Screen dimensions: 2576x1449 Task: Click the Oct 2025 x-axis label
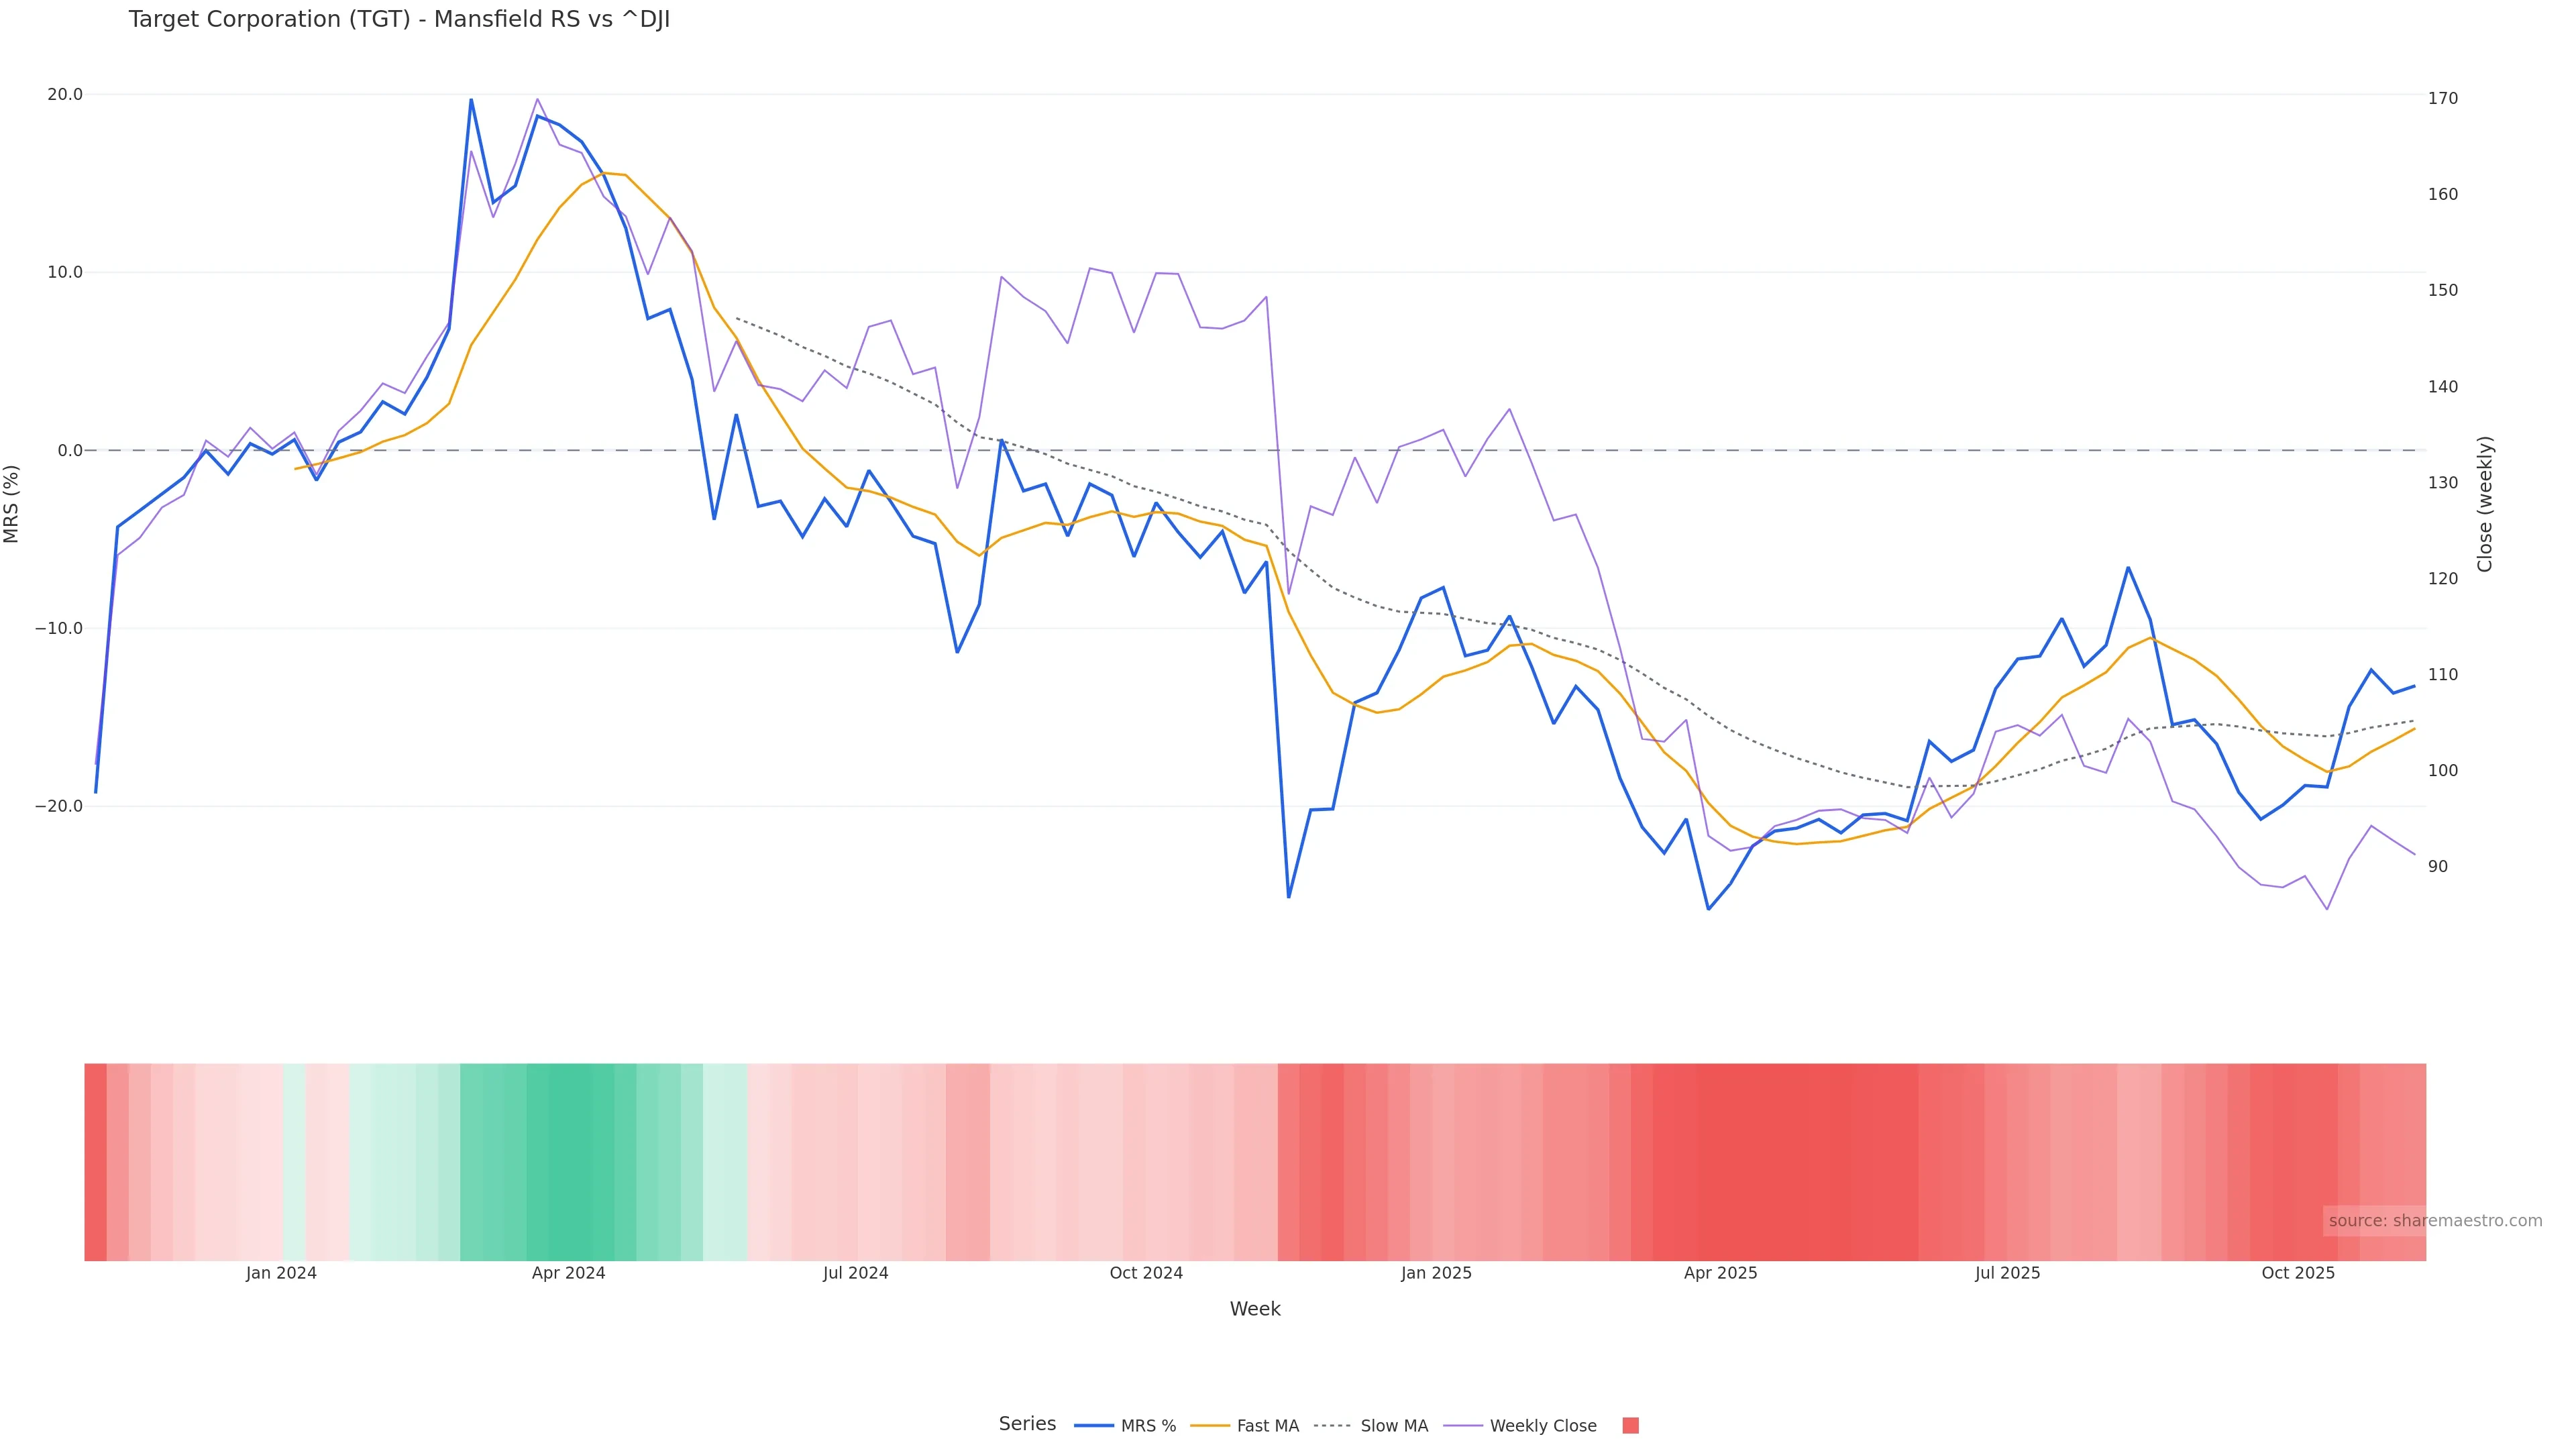click(2298, 1273)
